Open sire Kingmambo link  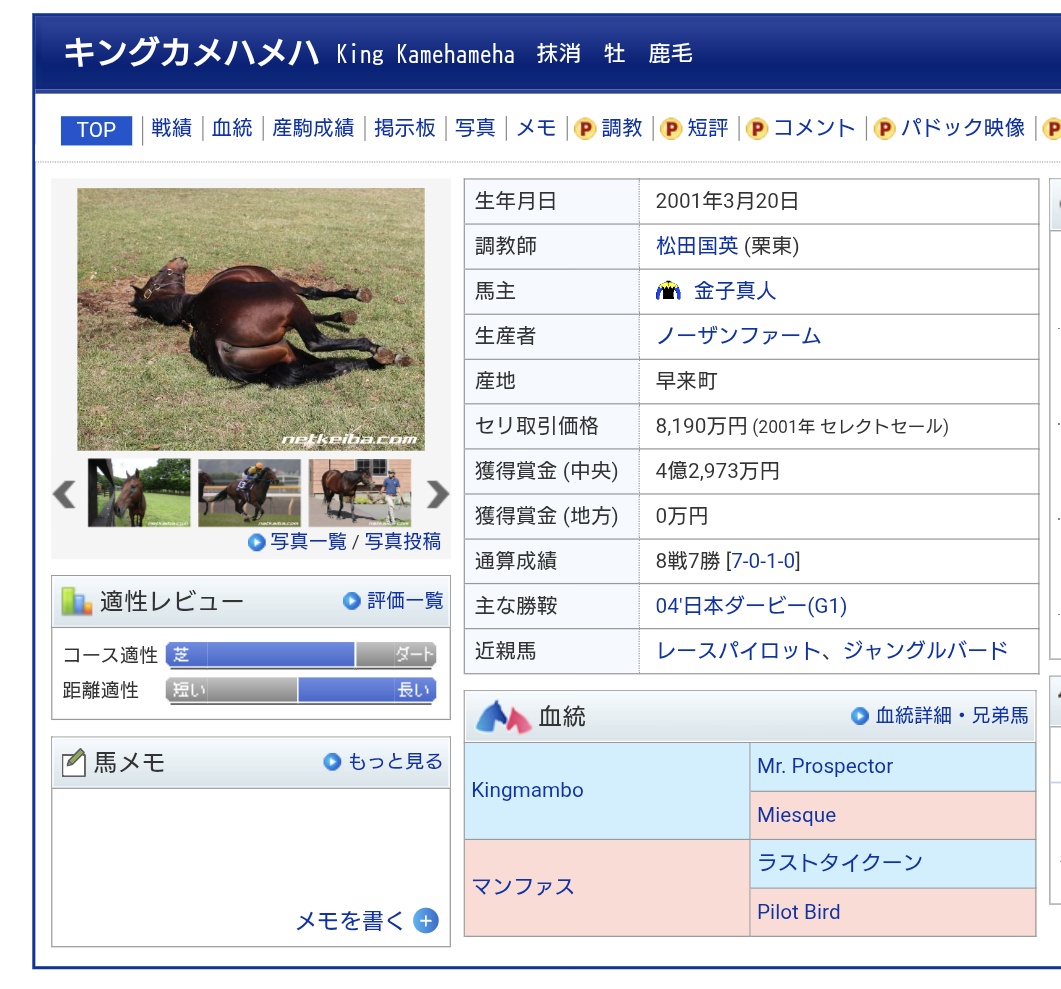click(x=527, y=790)
